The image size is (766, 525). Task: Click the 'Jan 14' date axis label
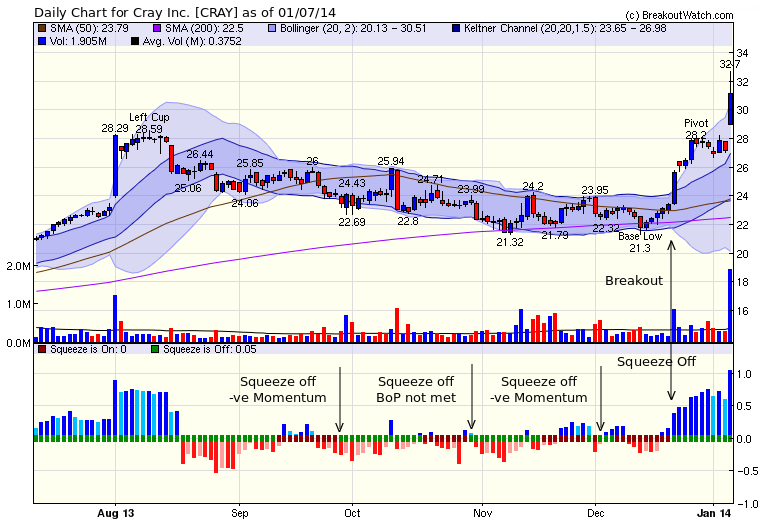click(x=714, y=513)
